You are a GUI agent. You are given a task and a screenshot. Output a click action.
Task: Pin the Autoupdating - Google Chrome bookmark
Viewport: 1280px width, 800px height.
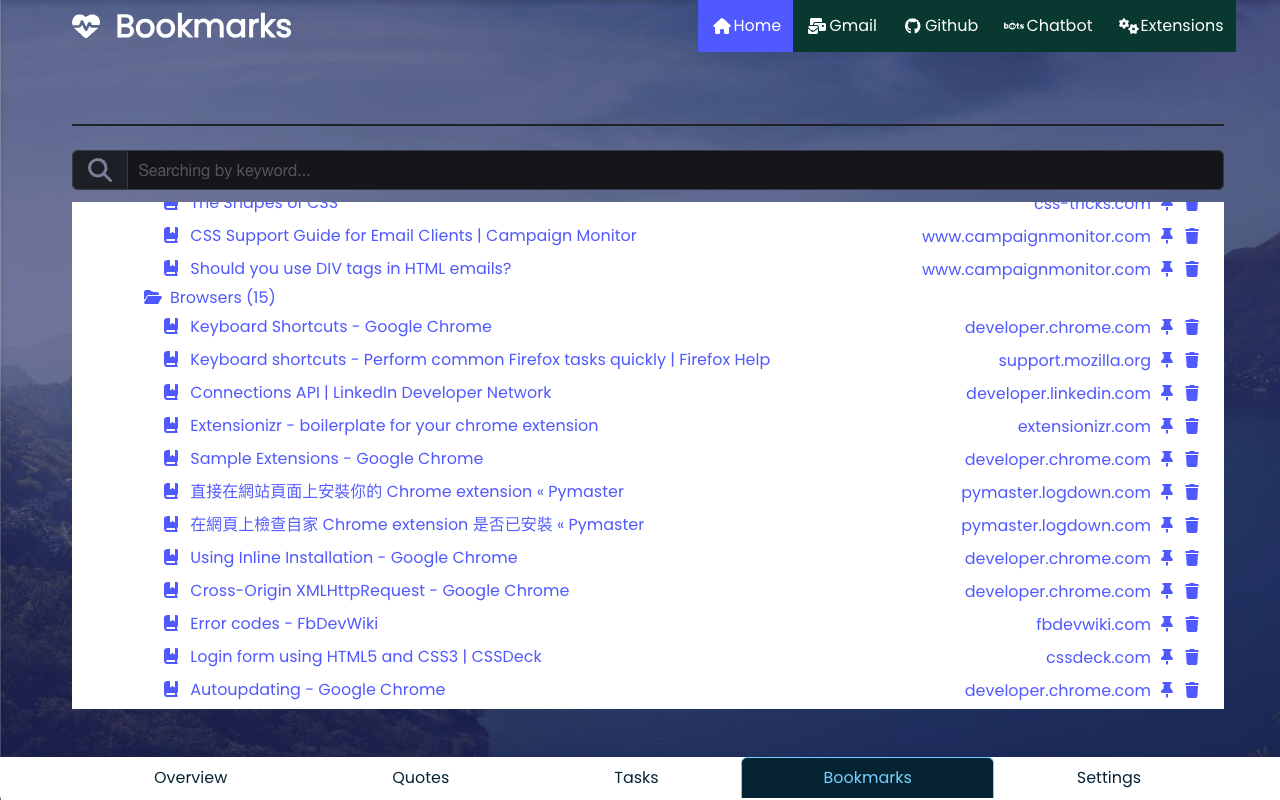click(x=1166, y=690)
